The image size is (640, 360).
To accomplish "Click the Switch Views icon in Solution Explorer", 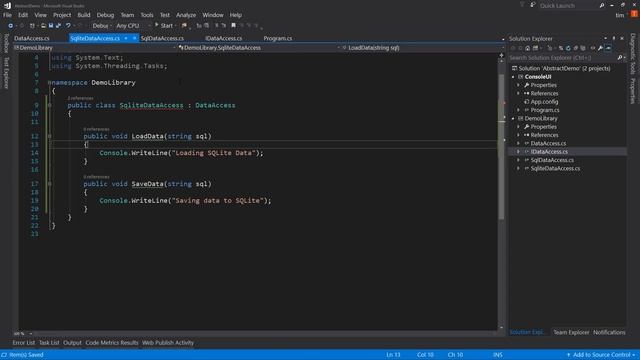I will (x=536, y=48).
